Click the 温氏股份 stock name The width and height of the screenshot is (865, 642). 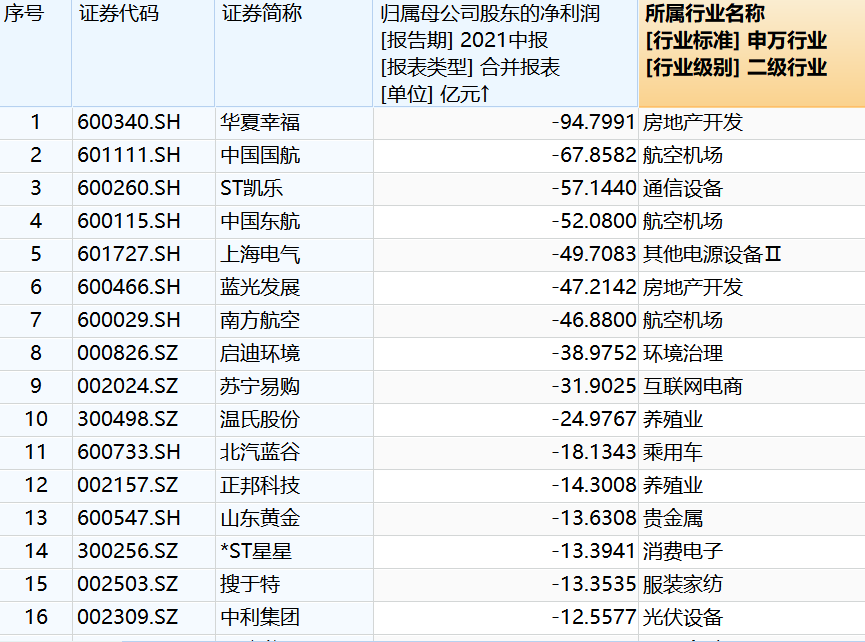(x=260, y=420)
